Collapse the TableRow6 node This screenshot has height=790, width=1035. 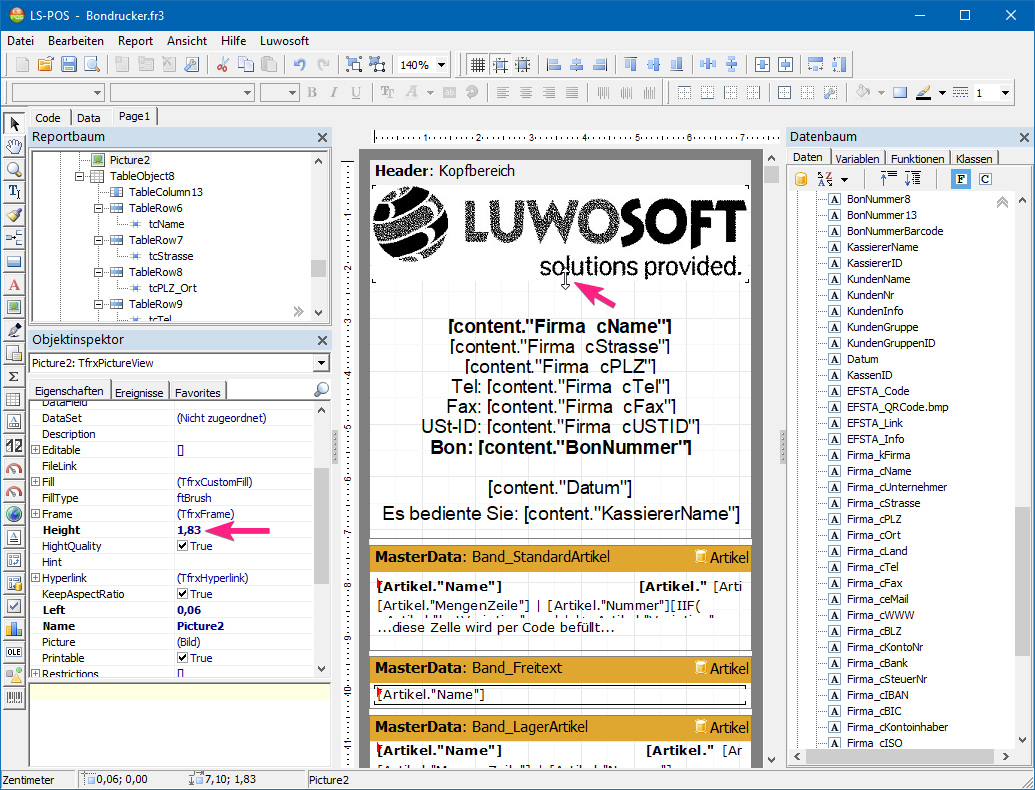(99, 208)
